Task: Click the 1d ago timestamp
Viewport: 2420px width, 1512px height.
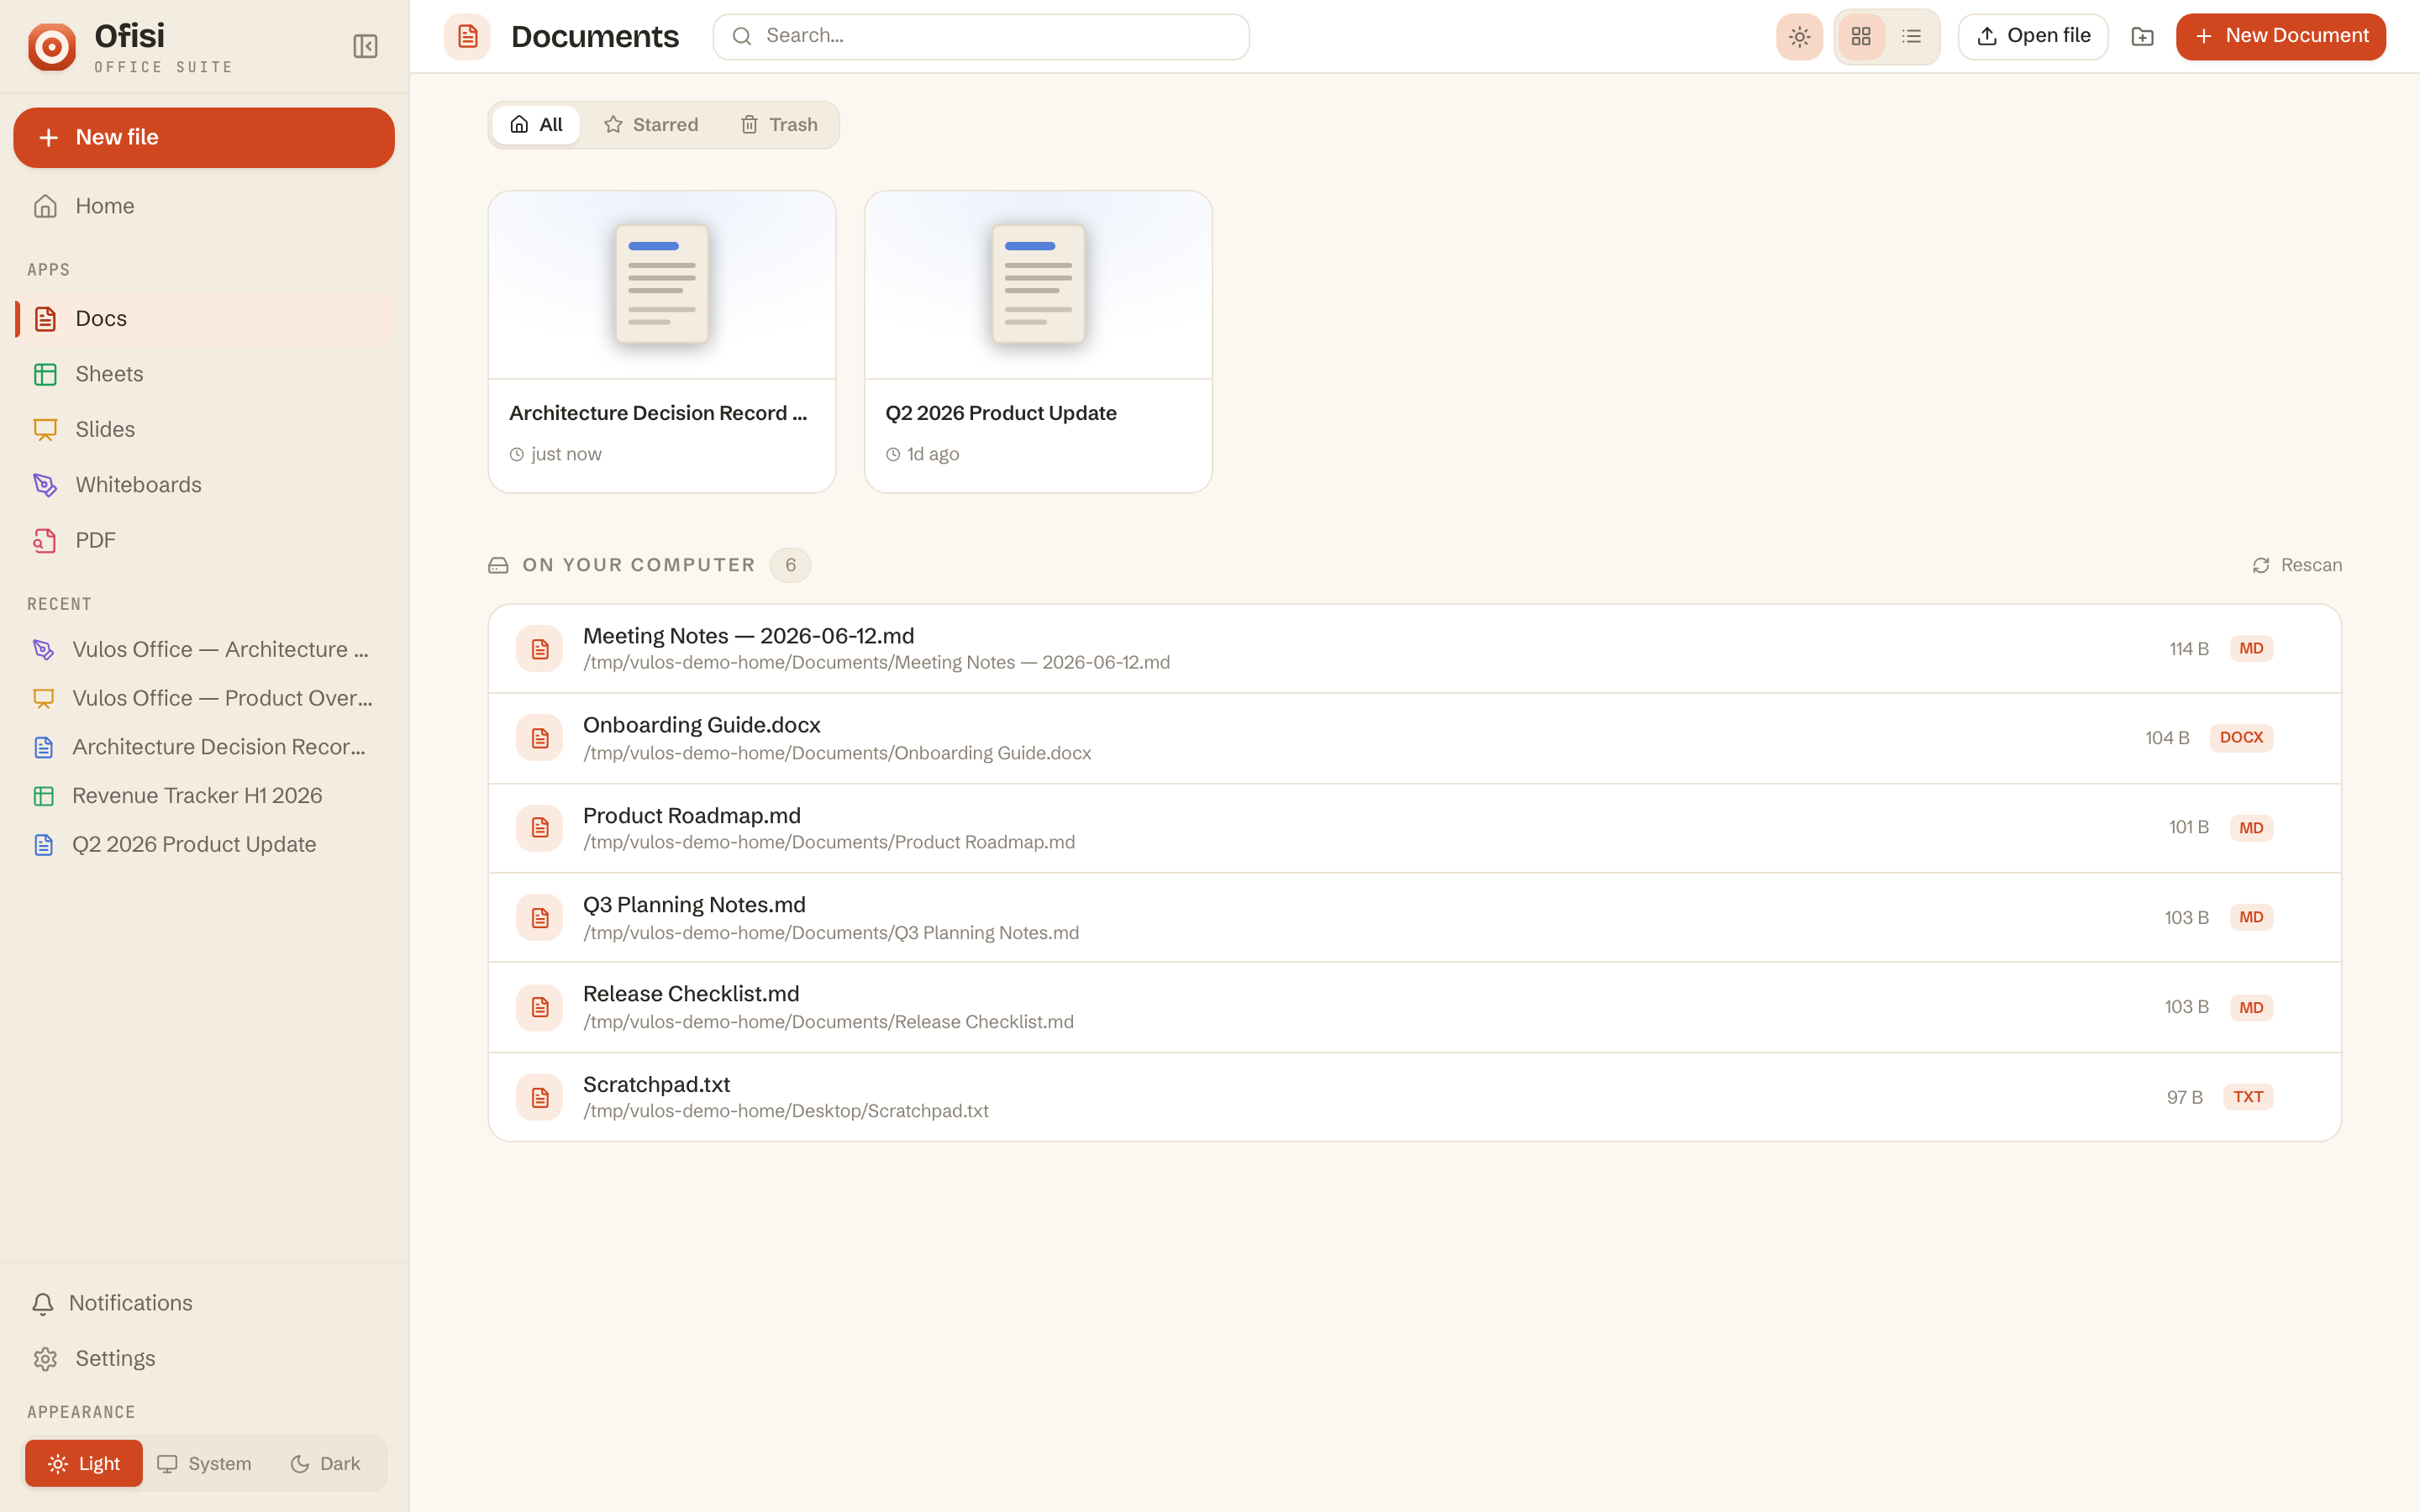Action: [933, 454]
